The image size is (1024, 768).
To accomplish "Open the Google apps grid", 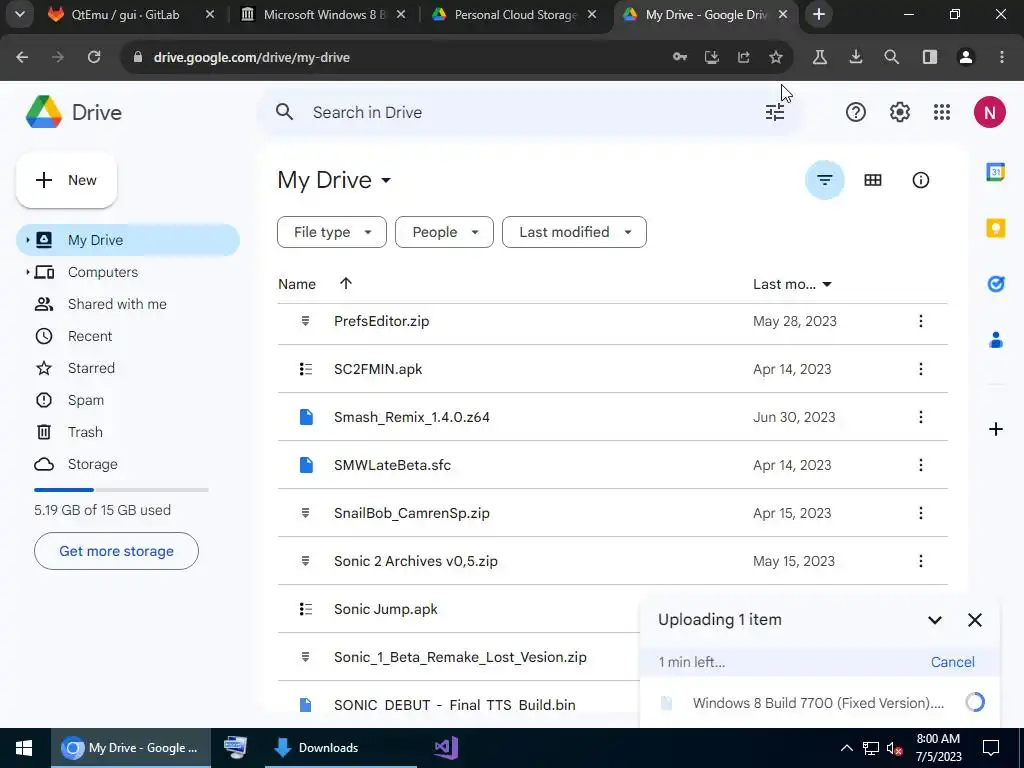I will click(x=942, y=112).
